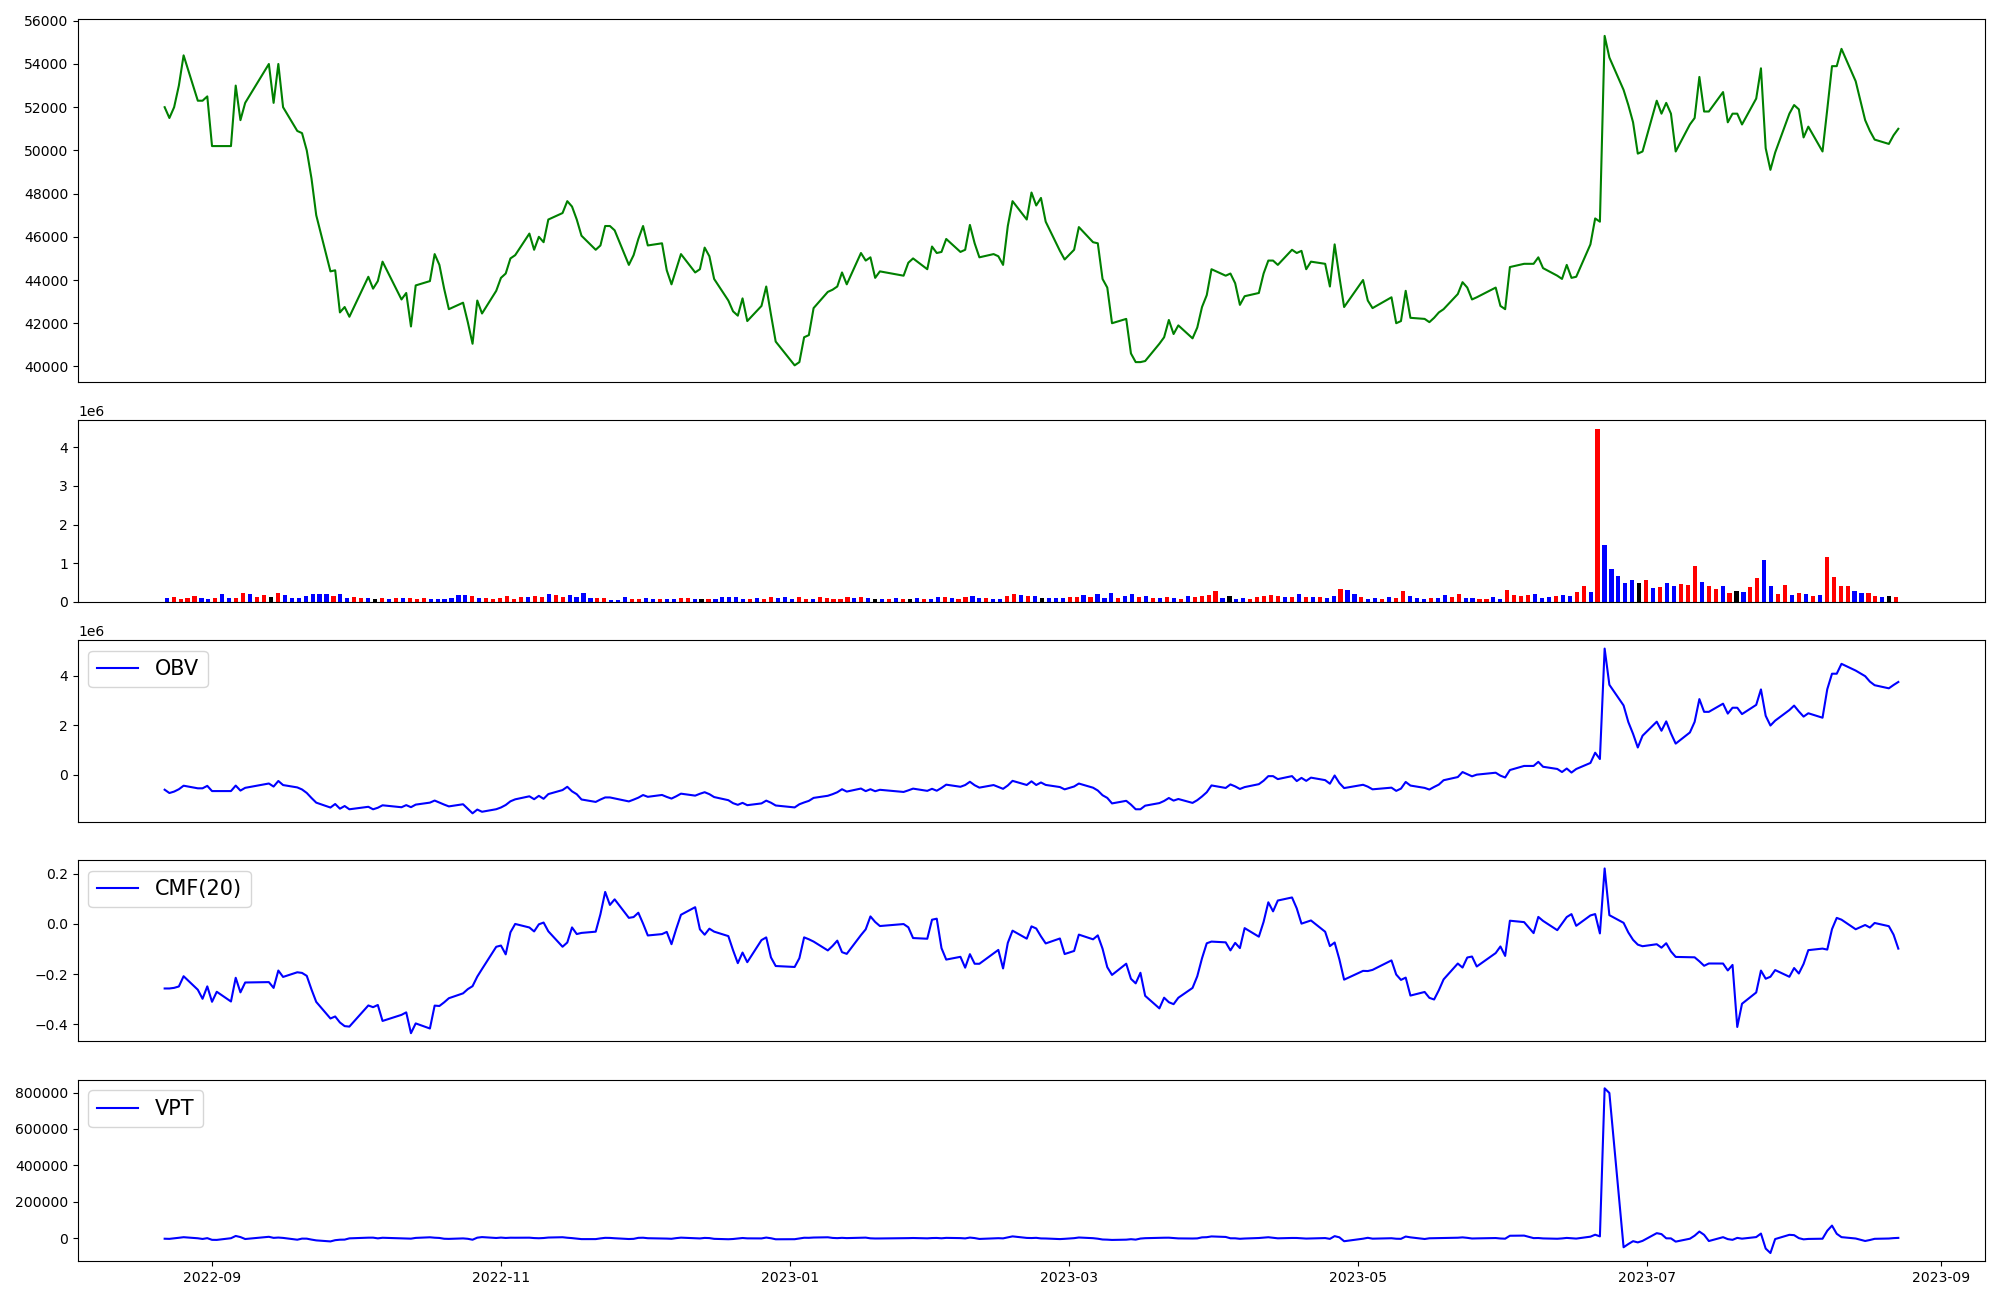Click the CMF(20) legend box
The width and height of the screenshot is (2000, 1300).
click(x=170, y=888)
